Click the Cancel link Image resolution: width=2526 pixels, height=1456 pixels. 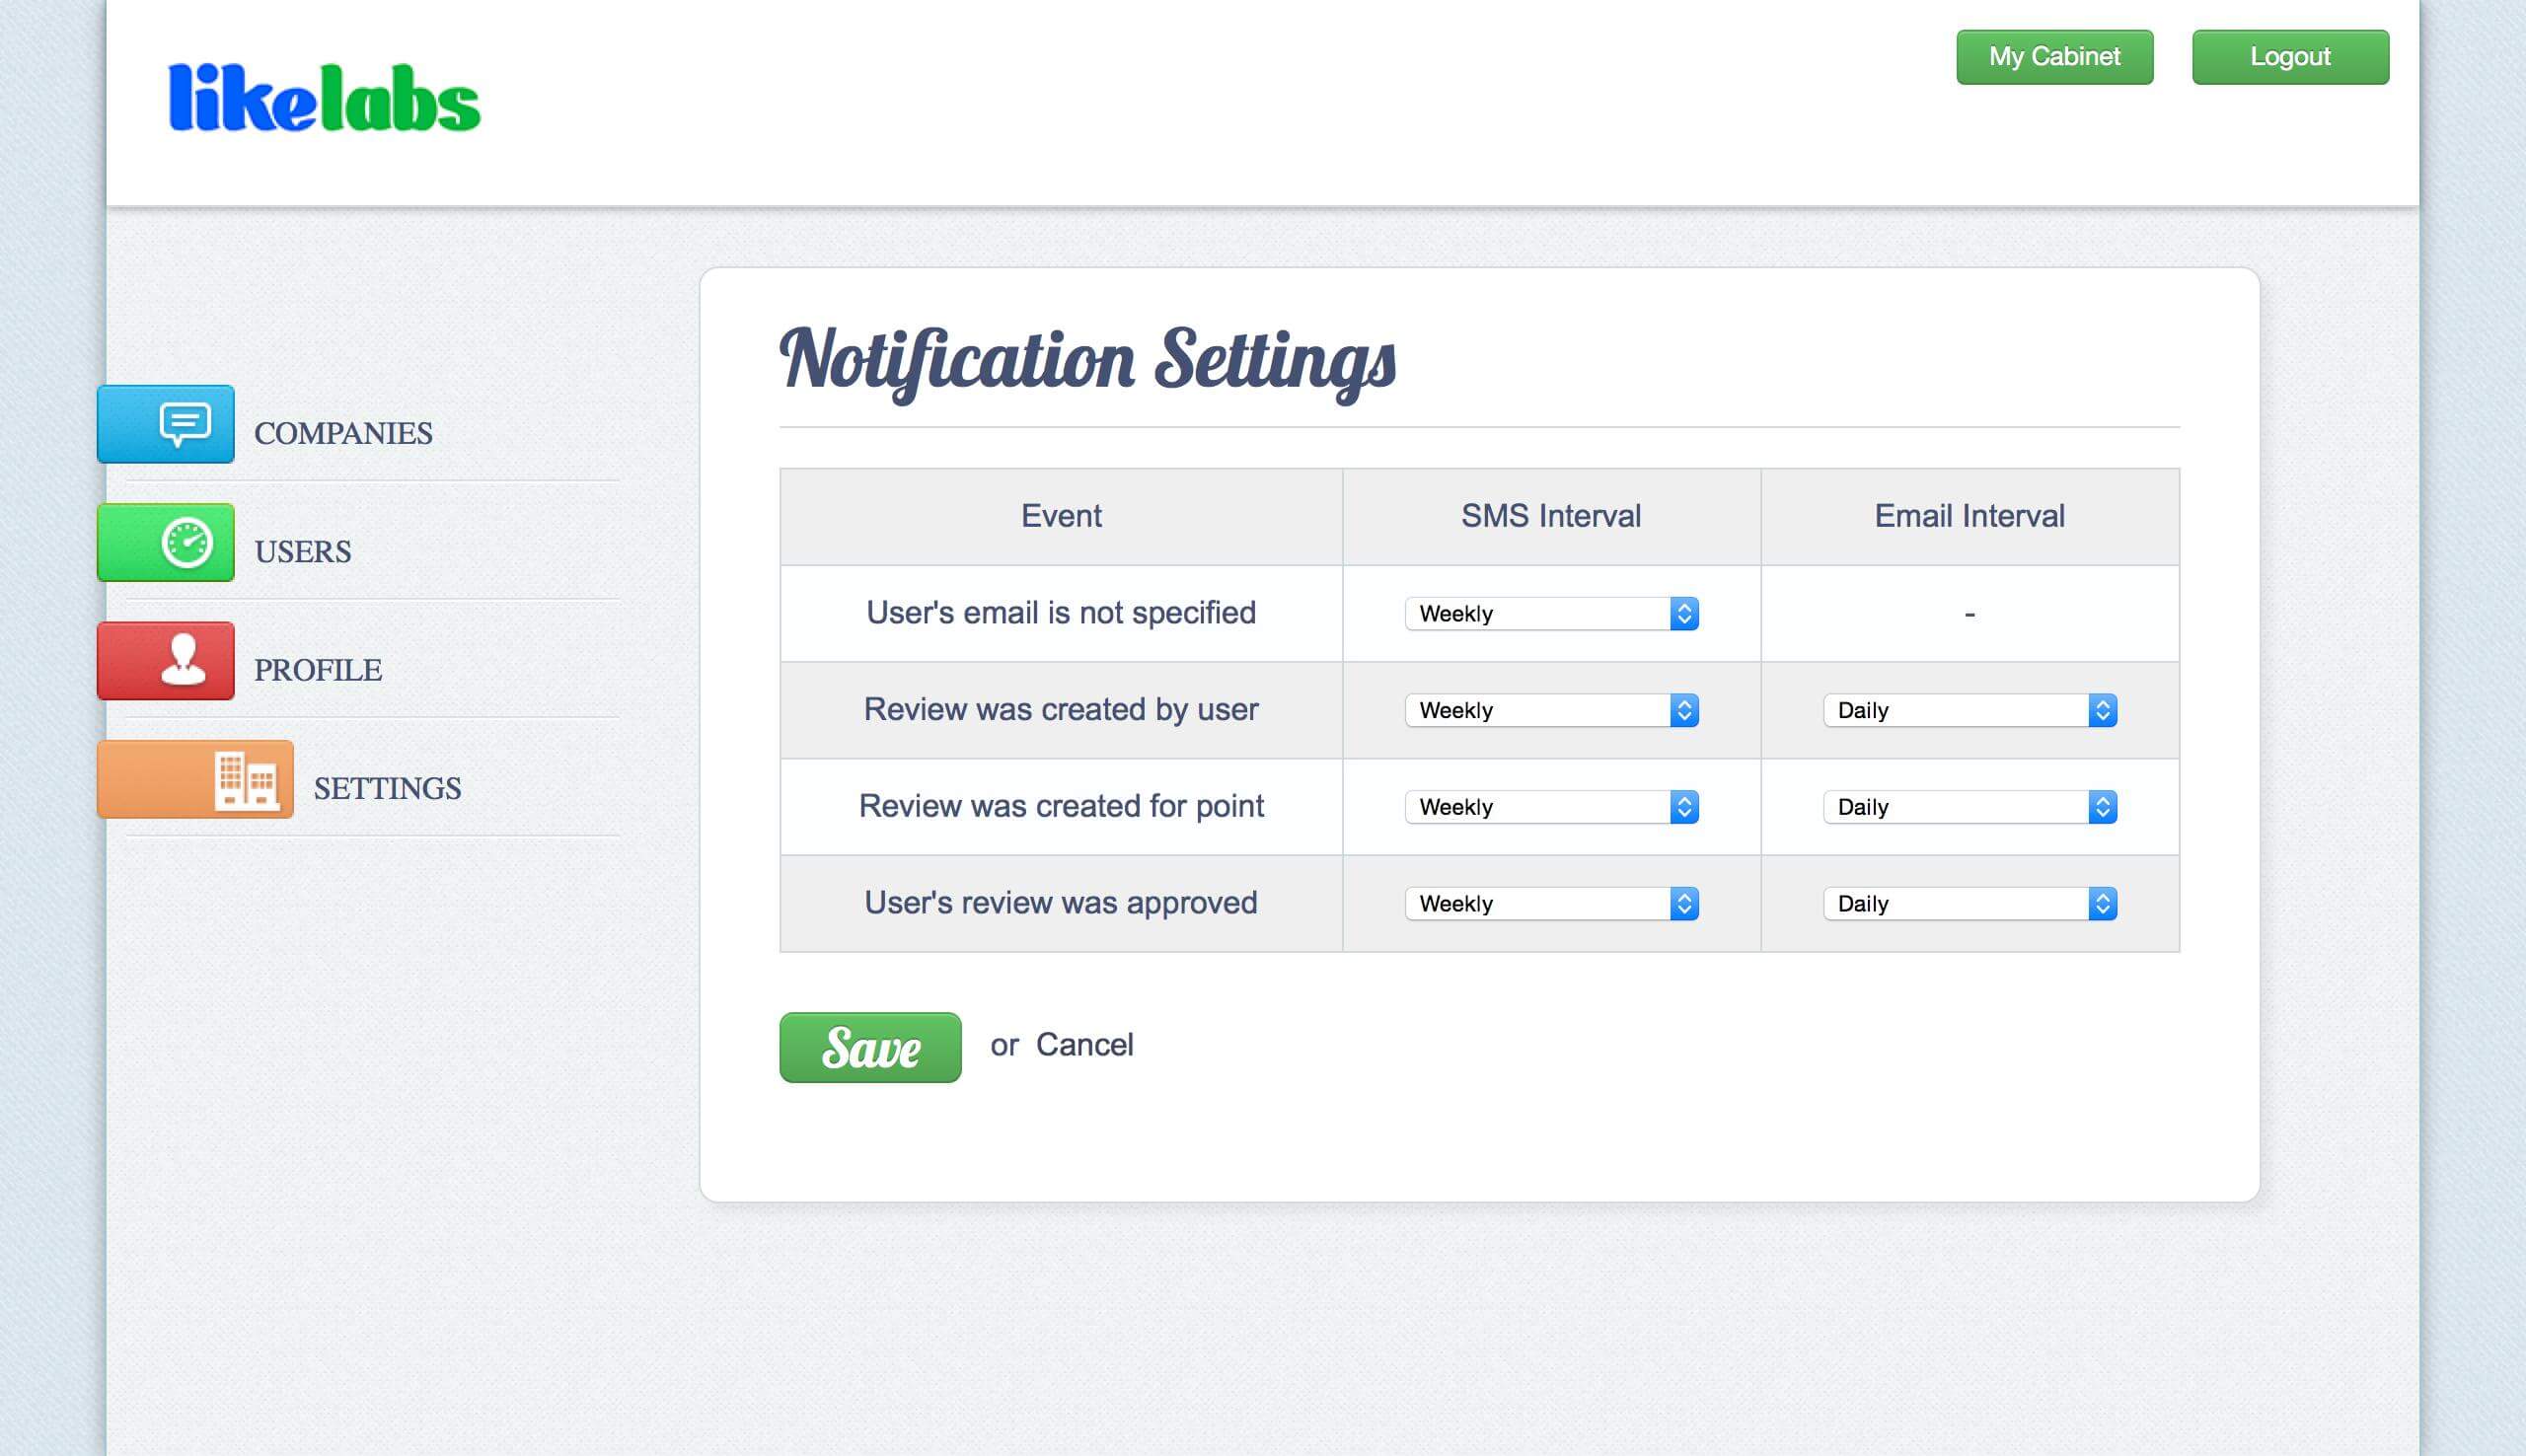tap(1084, 1045)
